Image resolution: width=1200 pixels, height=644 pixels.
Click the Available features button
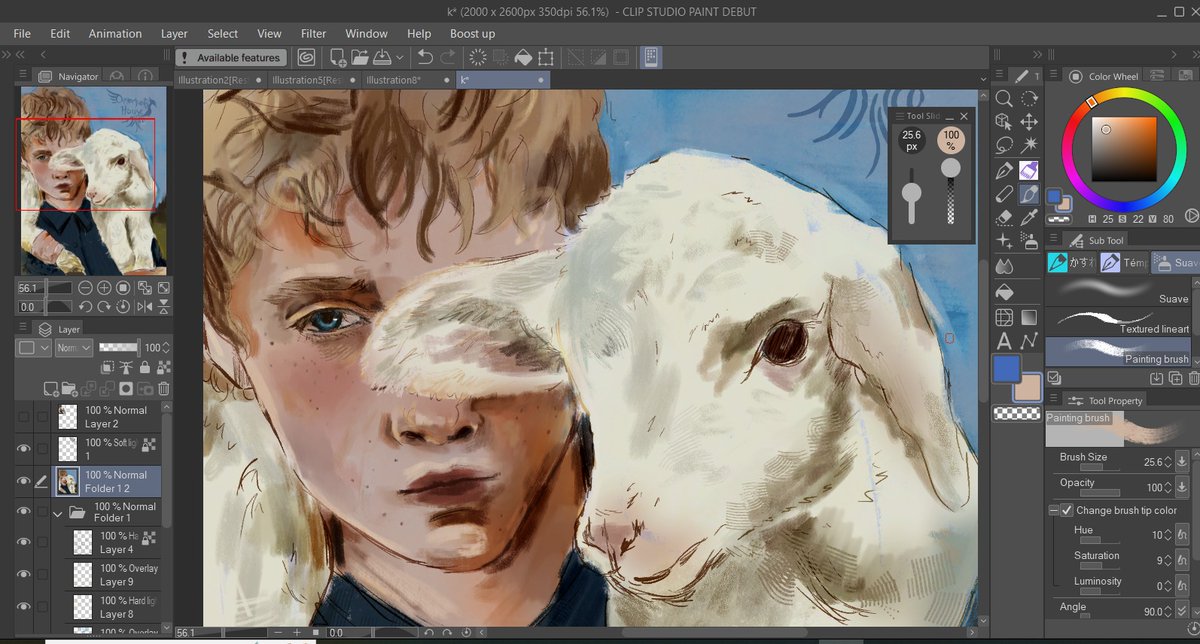click(x=232, y=57)
